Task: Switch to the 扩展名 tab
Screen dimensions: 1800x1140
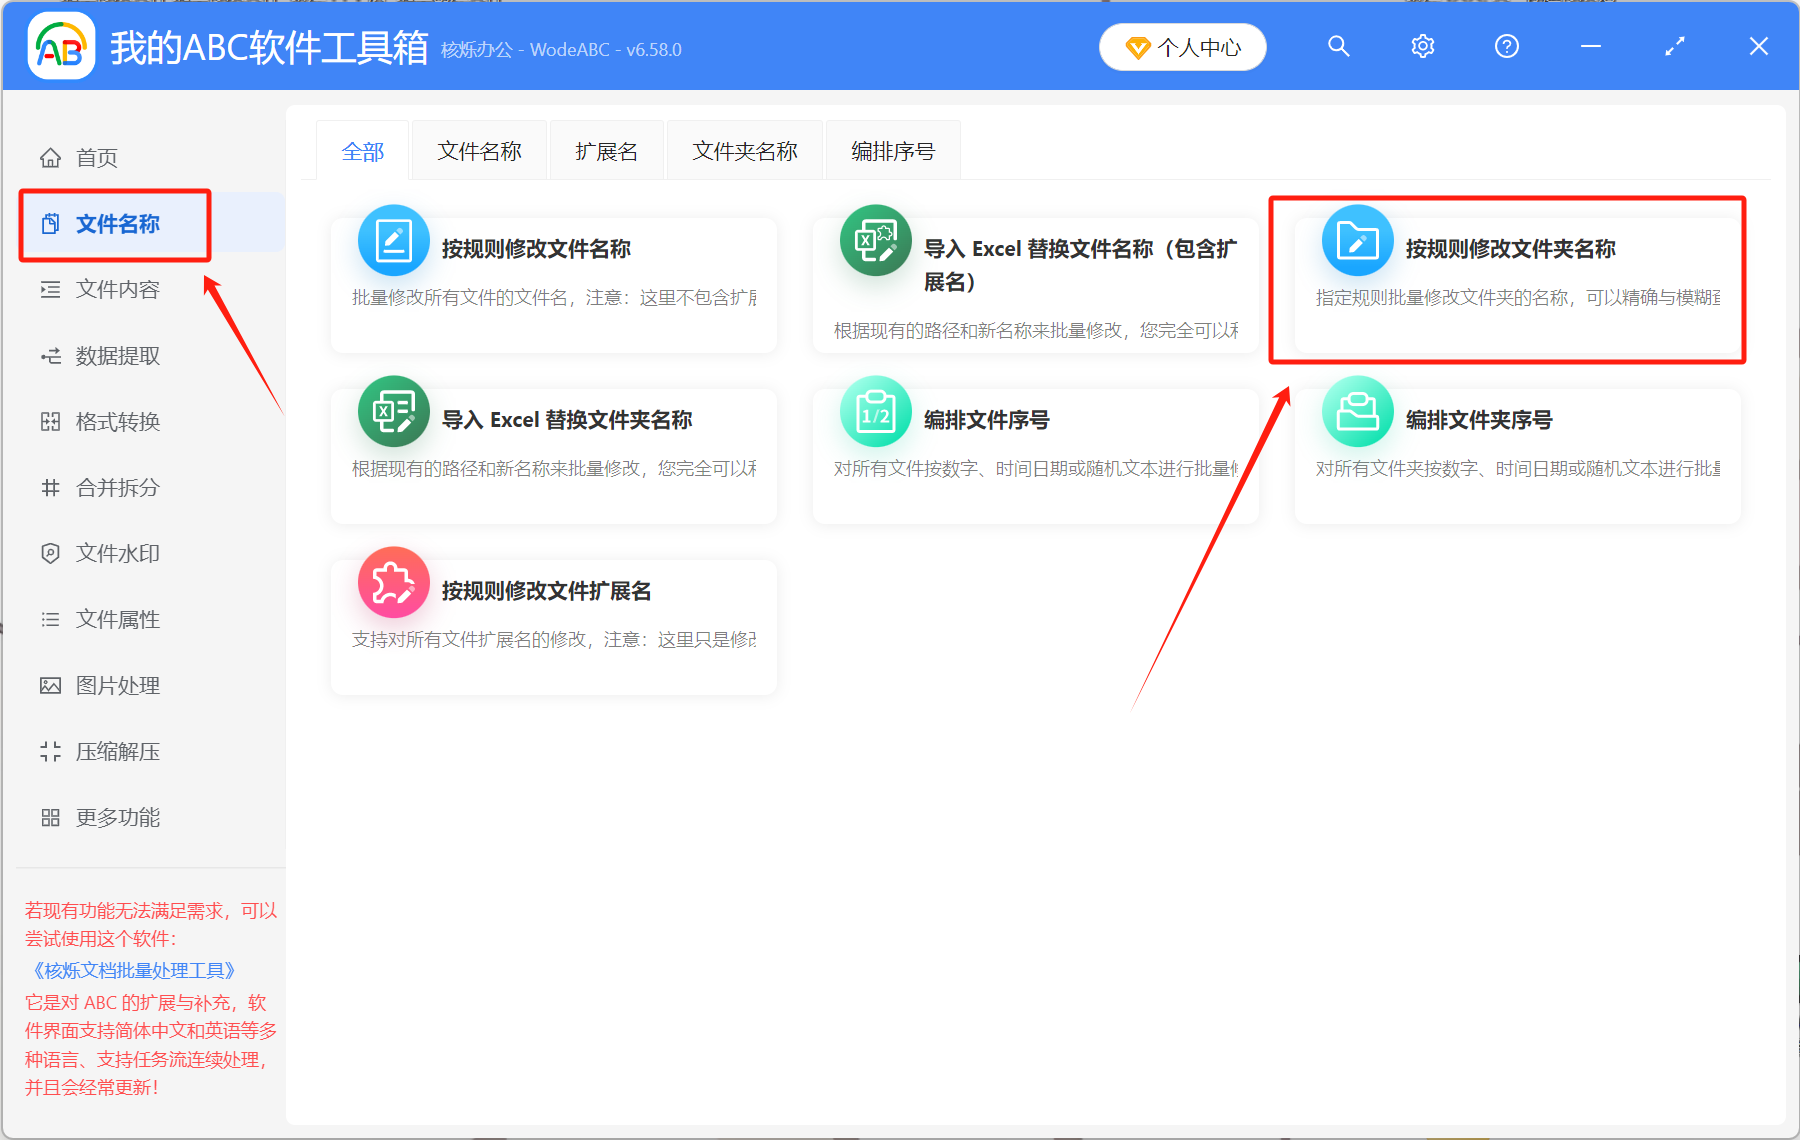Action: click(x=606, y=150)
